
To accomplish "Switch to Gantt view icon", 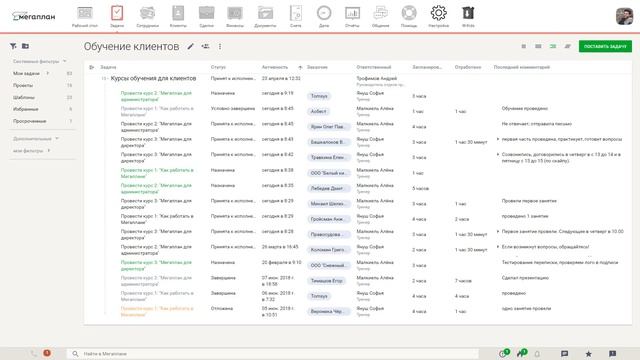I will coord(568,47).
